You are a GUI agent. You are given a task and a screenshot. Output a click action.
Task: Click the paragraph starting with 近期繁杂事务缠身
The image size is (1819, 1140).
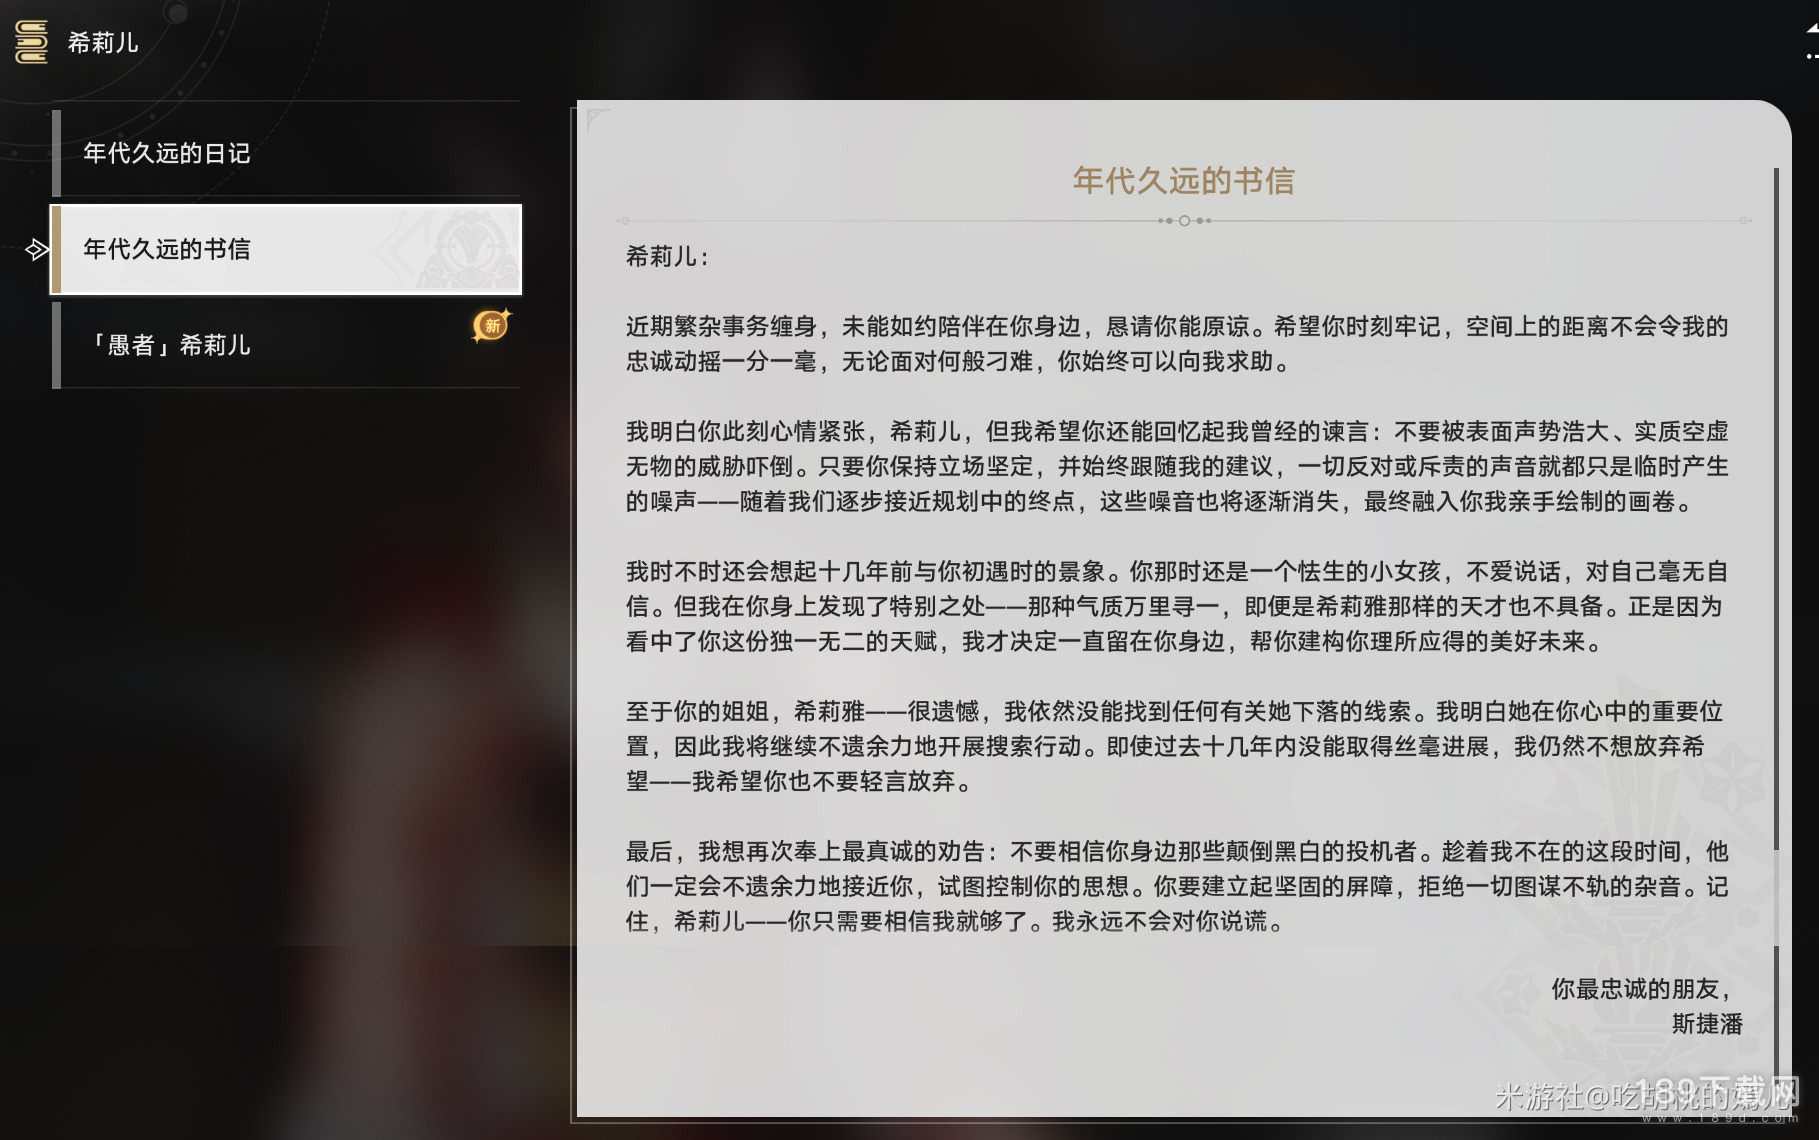tap(1176, 344)
